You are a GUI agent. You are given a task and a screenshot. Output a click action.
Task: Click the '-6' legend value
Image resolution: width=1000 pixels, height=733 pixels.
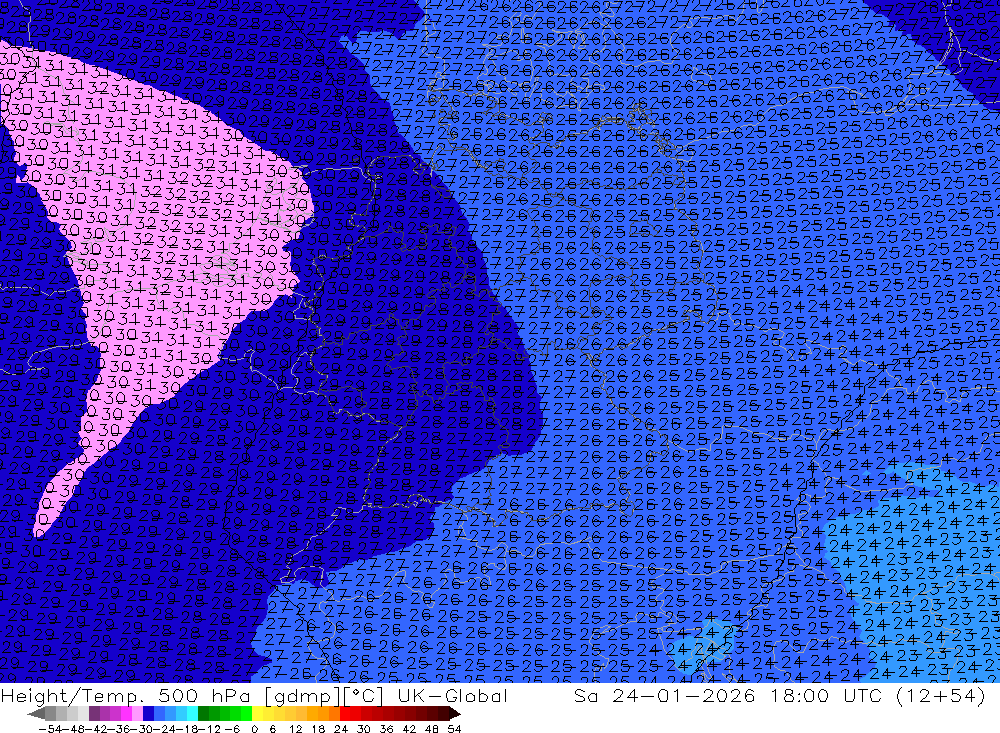232,729
